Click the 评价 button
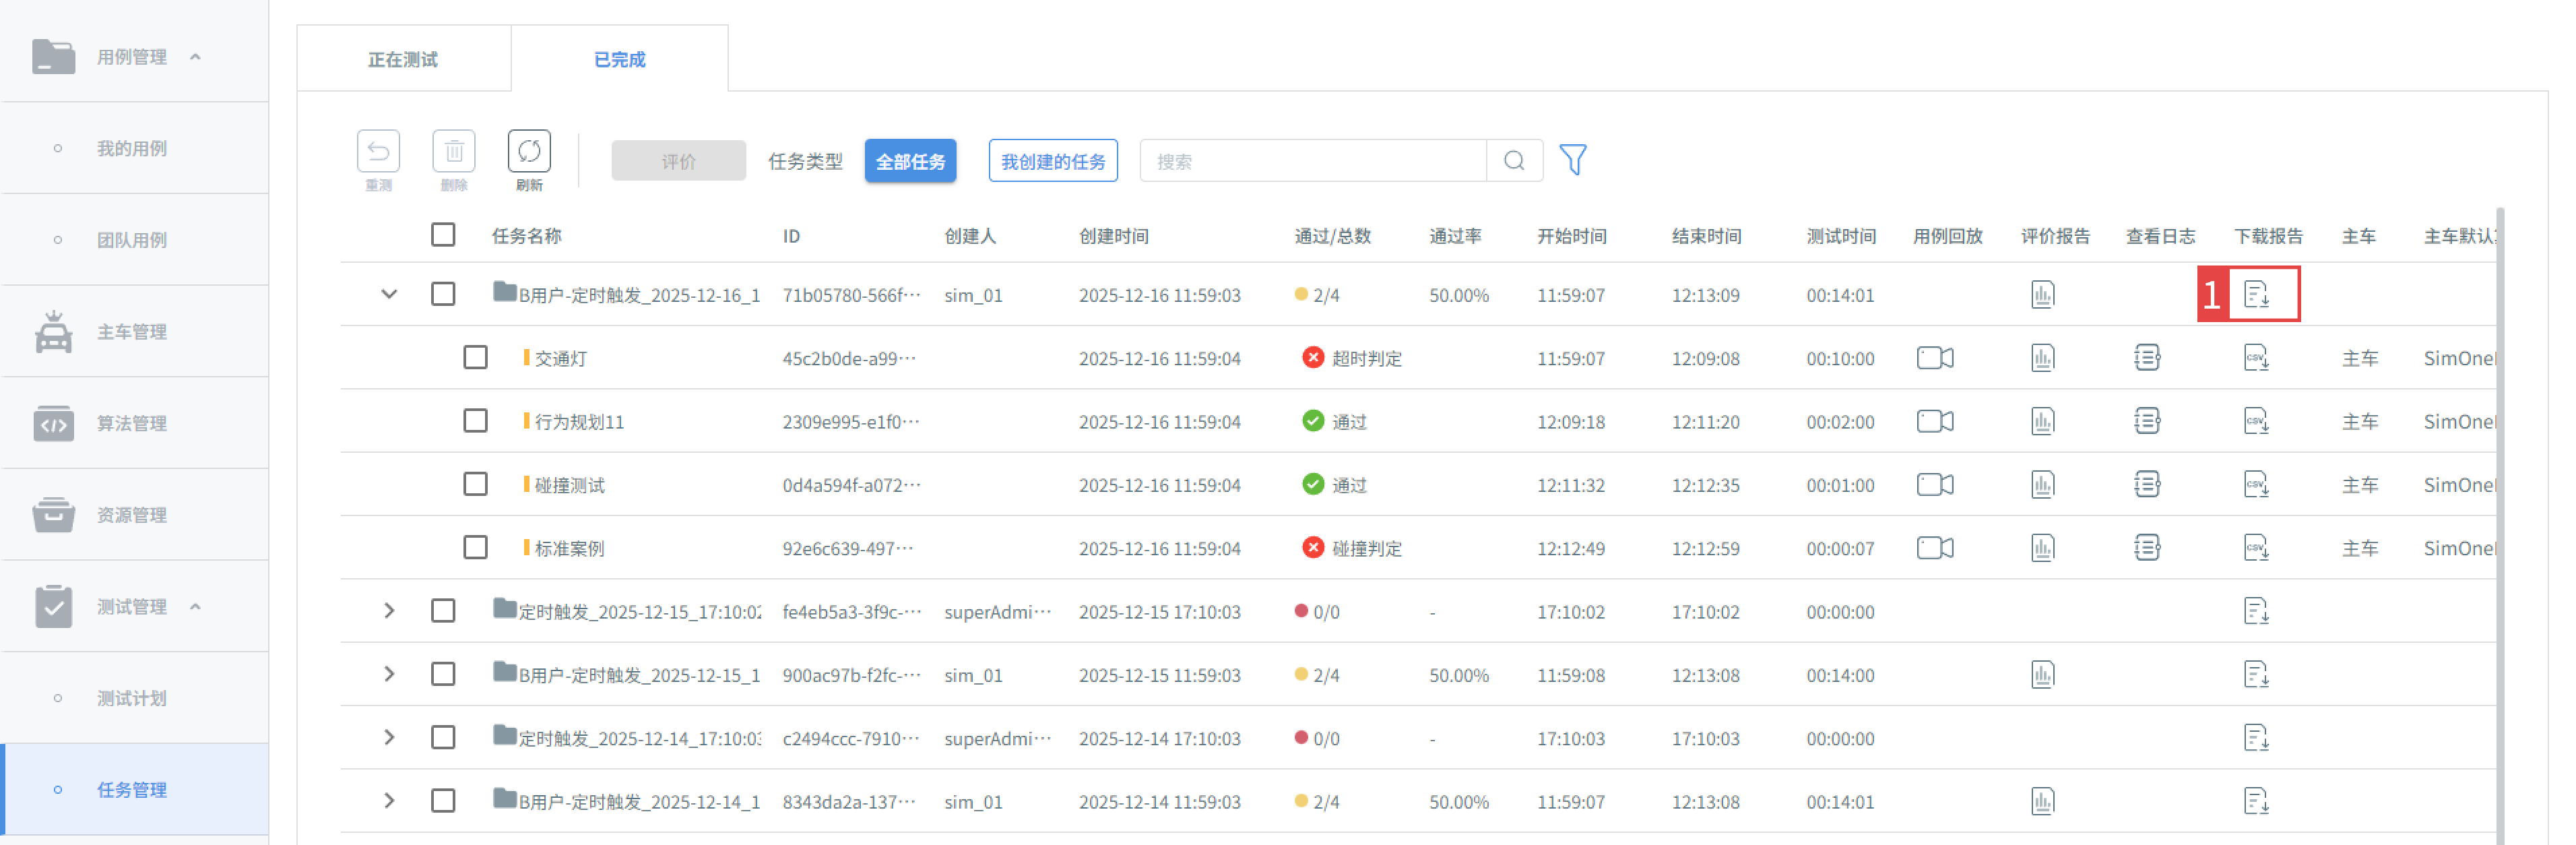Screen dimensions: 2576x845 678,161
